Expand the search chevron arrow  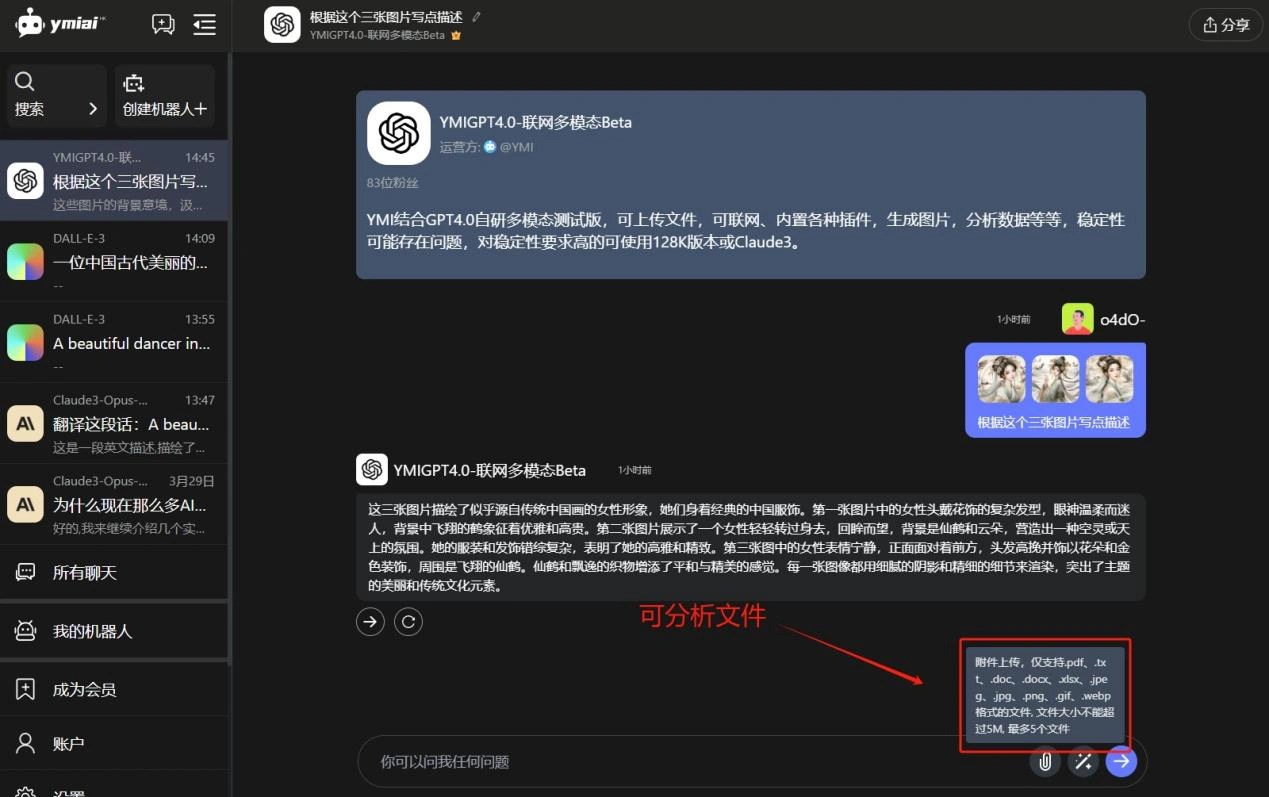click(93, 109)
